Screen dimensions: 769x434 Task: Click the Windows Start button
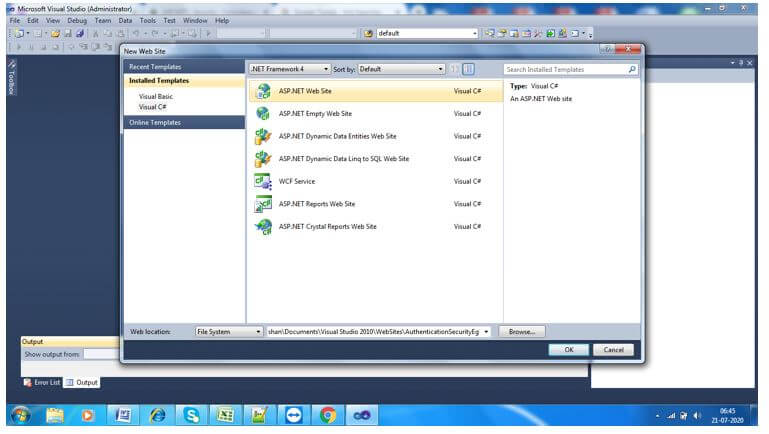[21, 415]
